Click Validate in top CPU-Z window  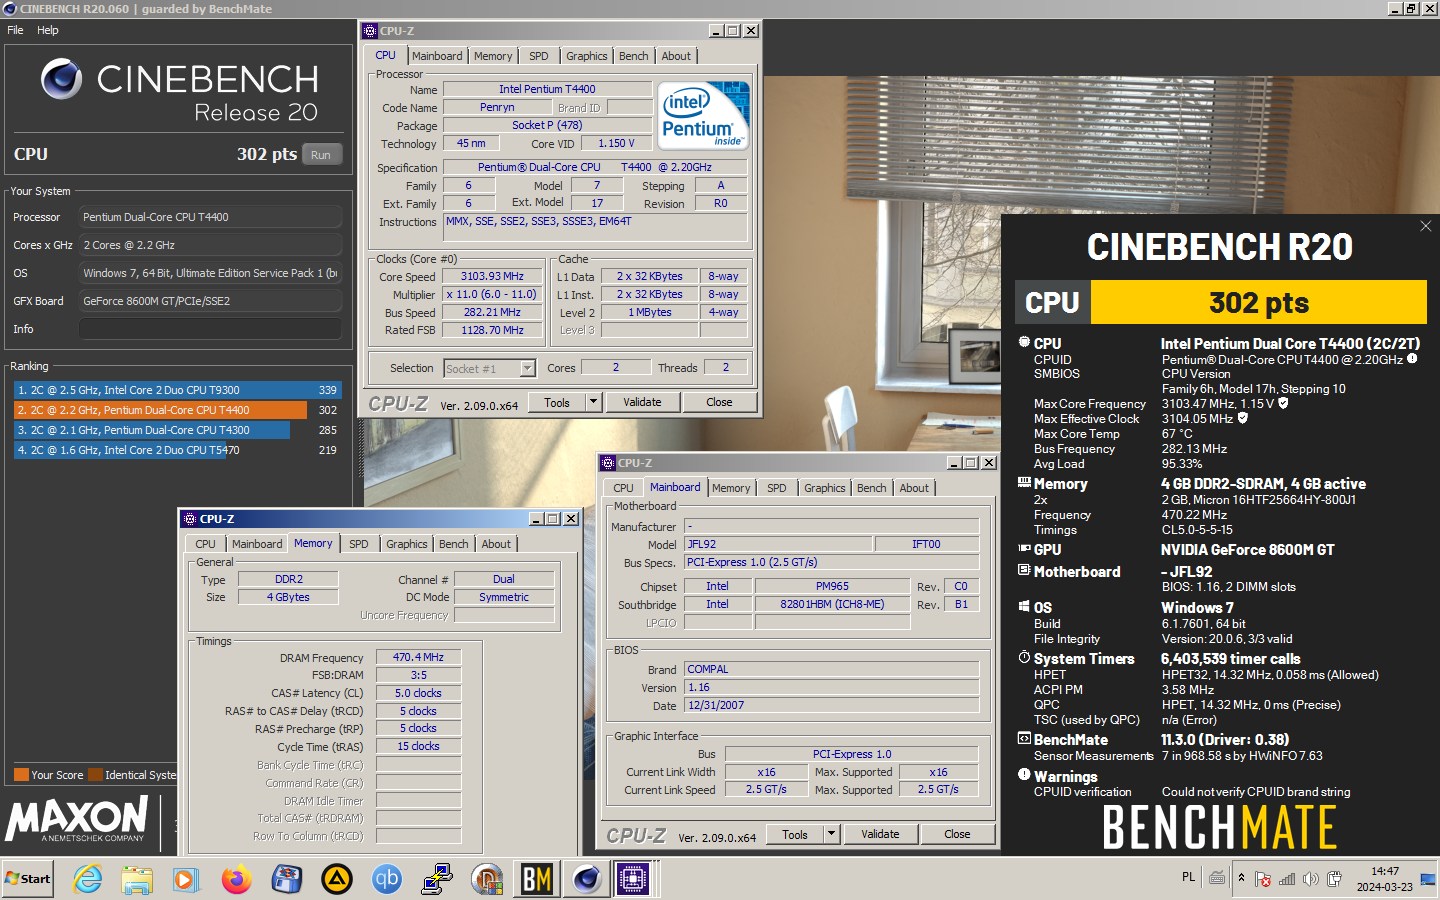coord(642,402)
